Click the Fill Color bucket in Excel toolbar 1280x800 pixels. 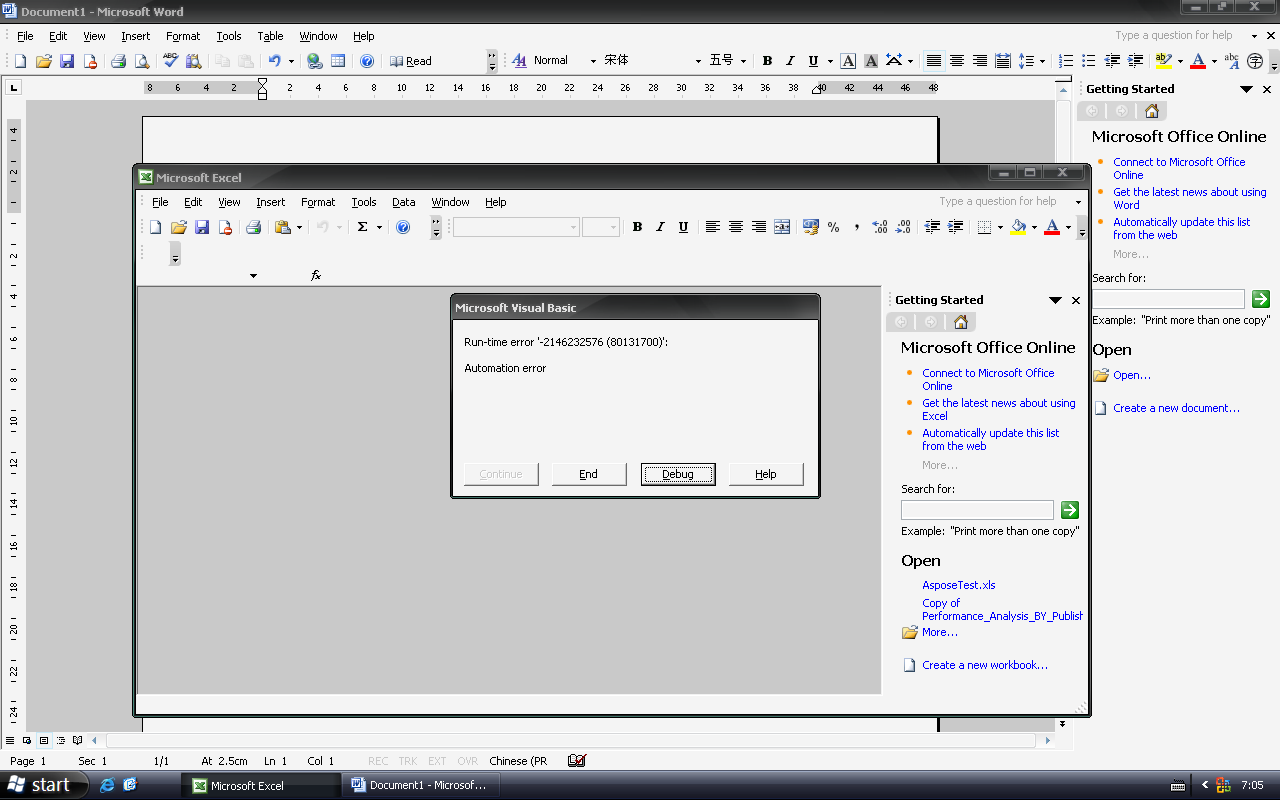pyautogui.click(x=1018, y=227)
